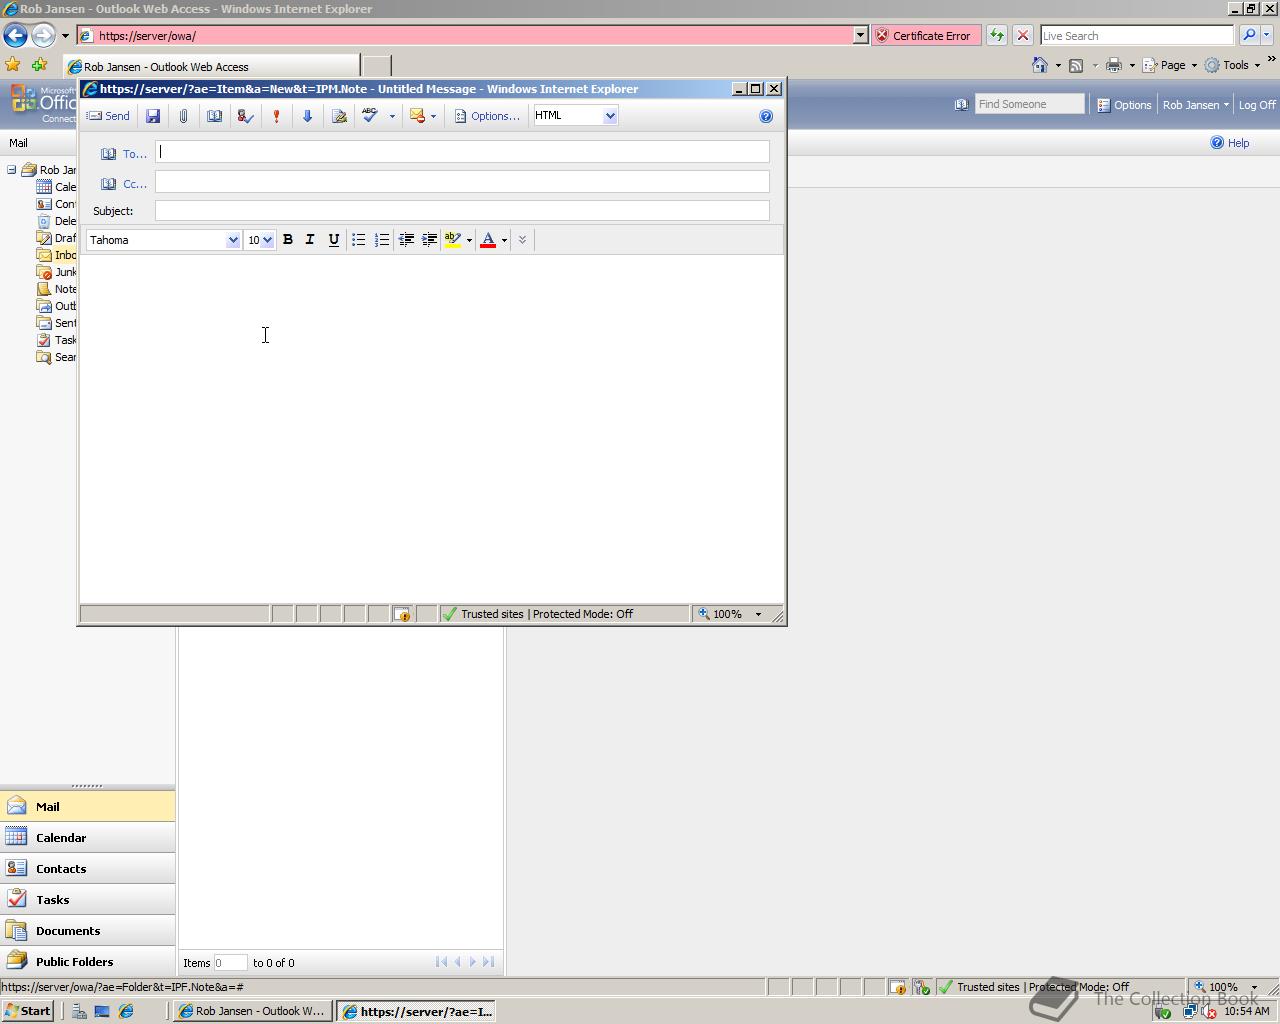The width and height of the screenshot is (1280, 1024).
Task: Increase paragraph indent
Action: pos(429,240)
